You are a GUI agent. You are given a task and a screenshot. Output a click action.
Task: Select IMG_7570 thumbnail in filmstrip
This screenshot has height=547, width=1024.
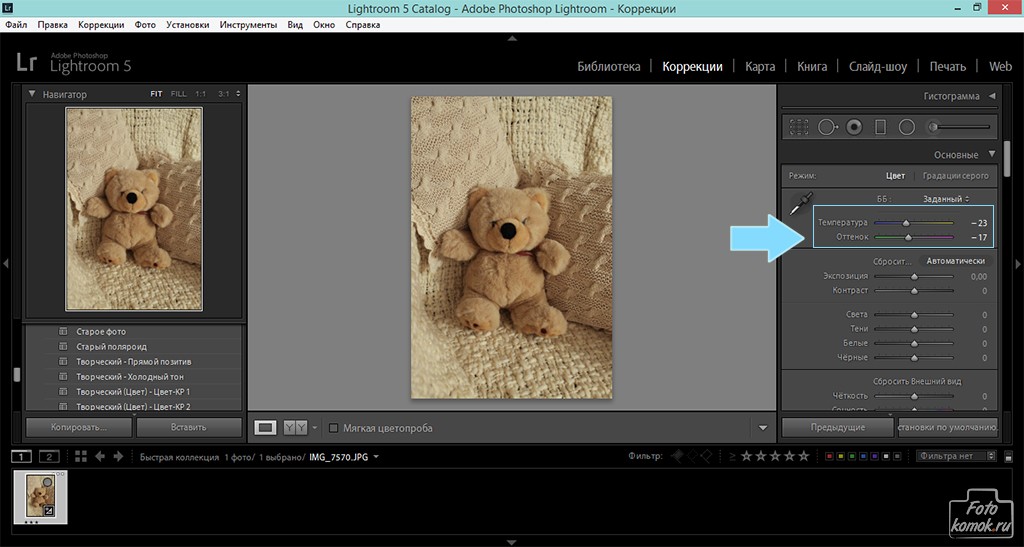40,497
